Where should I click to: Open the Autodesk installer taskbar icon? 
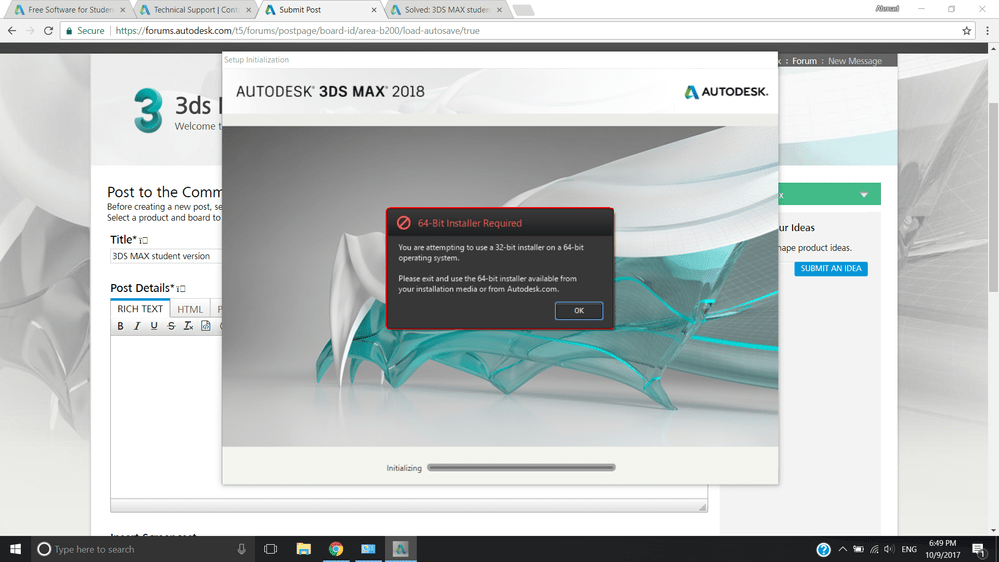(400, 549)
